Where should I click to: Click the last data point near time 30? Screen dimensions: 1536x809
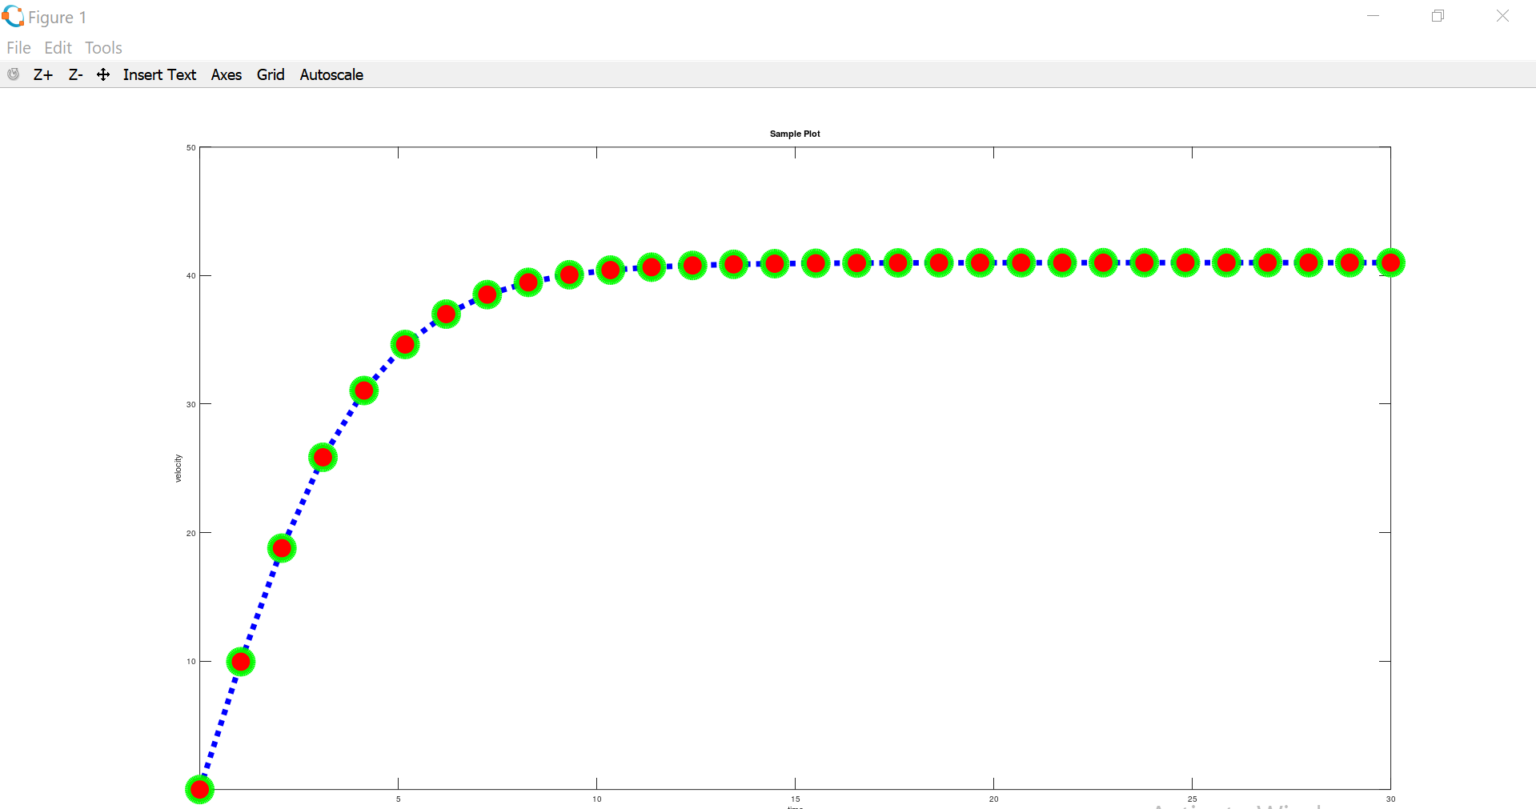coord(1390,262)
